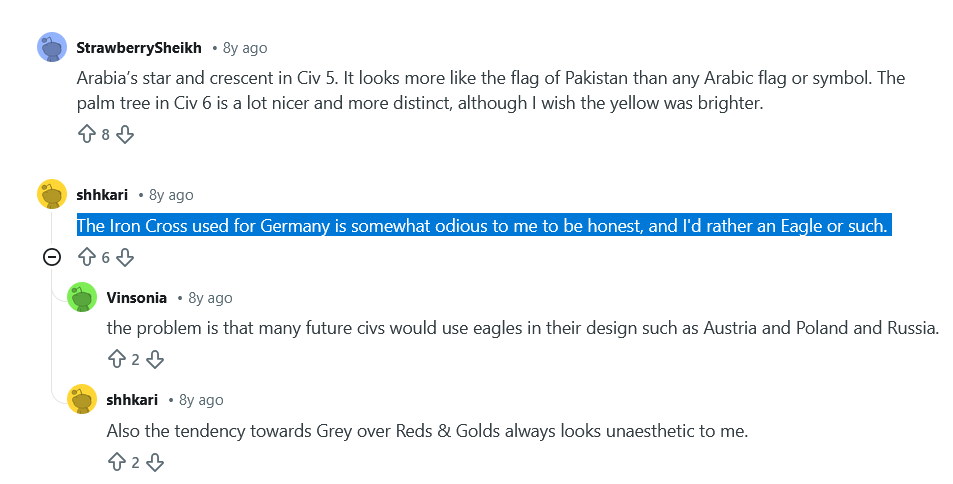The width and height of the screenshot is (953, 484).
Task: Click 8y ago timestamp on StrawberrySheikh's comment
Action: coord(245,47)
